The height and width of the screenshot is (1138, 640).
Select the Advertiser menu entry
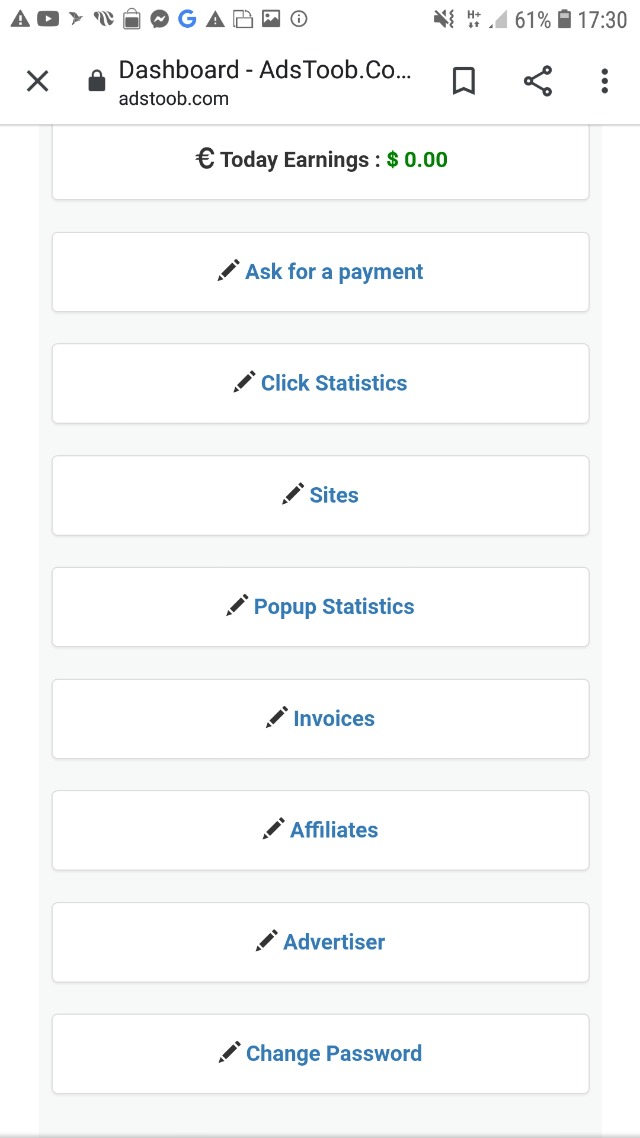click(x=334, y=942)
